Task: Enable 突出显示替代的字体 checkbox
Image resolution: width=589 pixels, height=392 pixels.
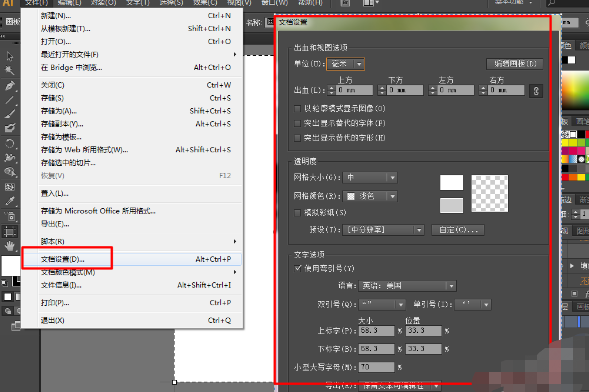Action: 298,123
